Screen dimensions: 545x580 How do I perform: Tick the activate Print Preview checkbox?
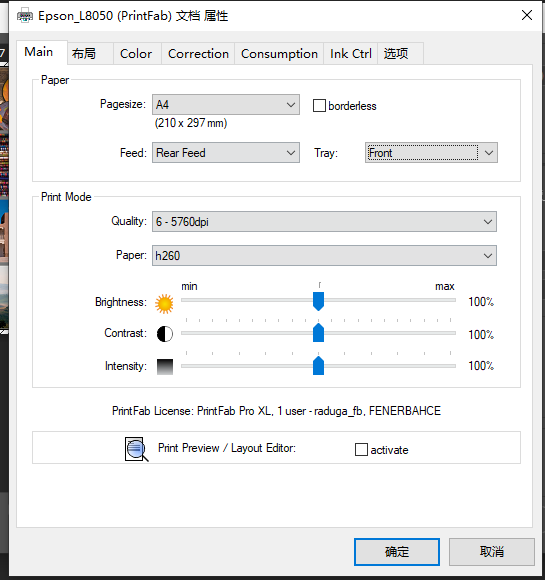361,450
